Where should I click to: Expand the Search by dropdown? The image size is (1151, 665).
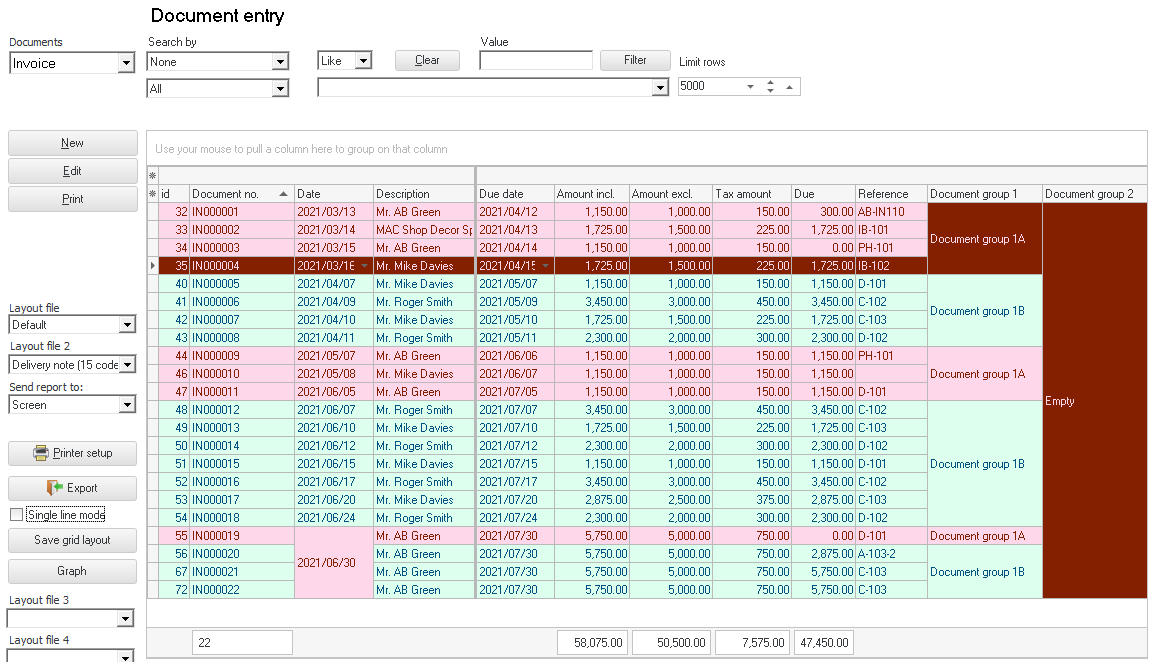[x=280, y=62]
